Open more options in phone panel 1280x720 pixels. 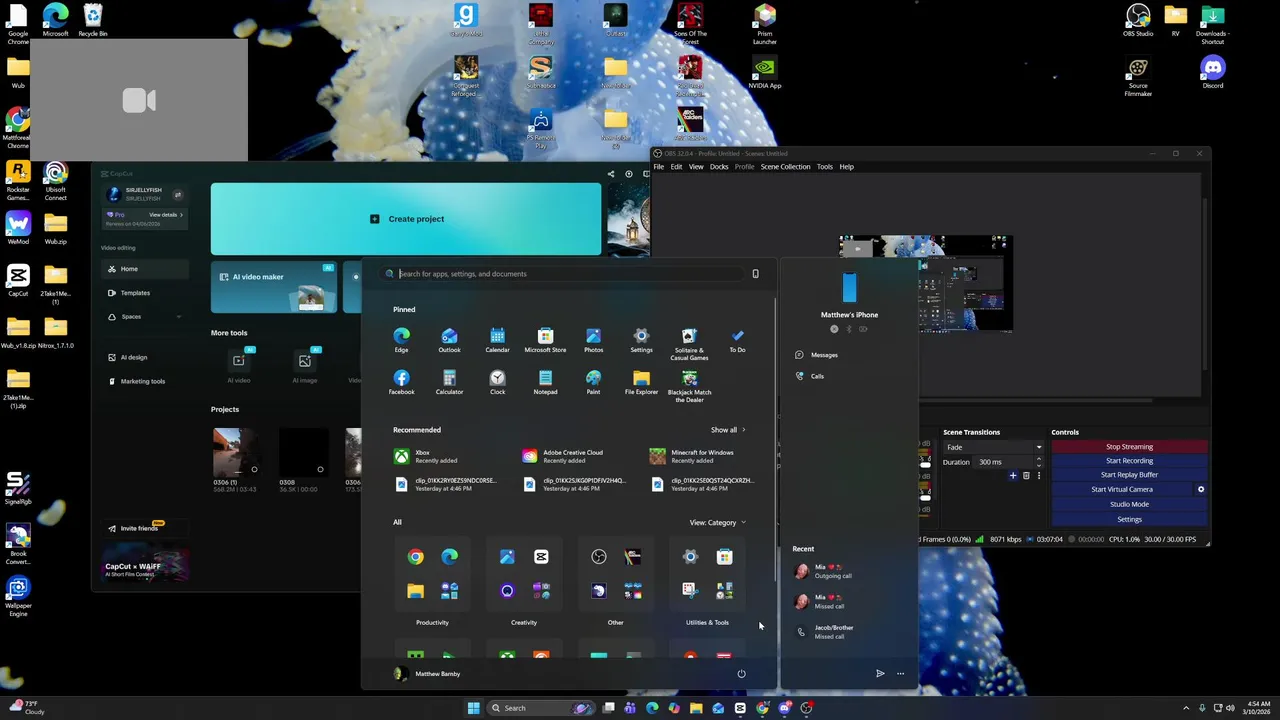900,673
